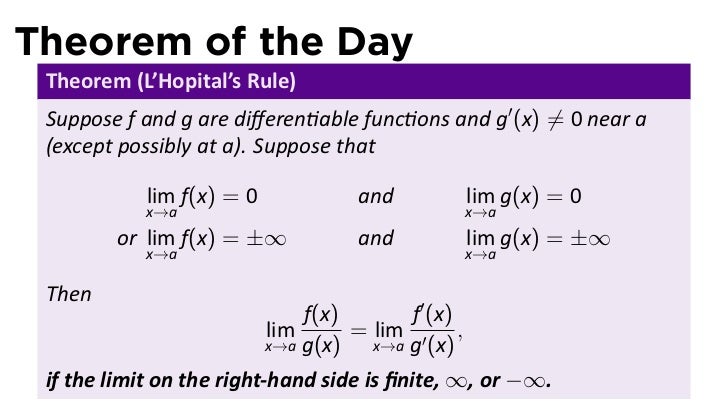728x410 pixels.
Task: Click the fraction f(x) over g(x)
Action: click(321, 331)
